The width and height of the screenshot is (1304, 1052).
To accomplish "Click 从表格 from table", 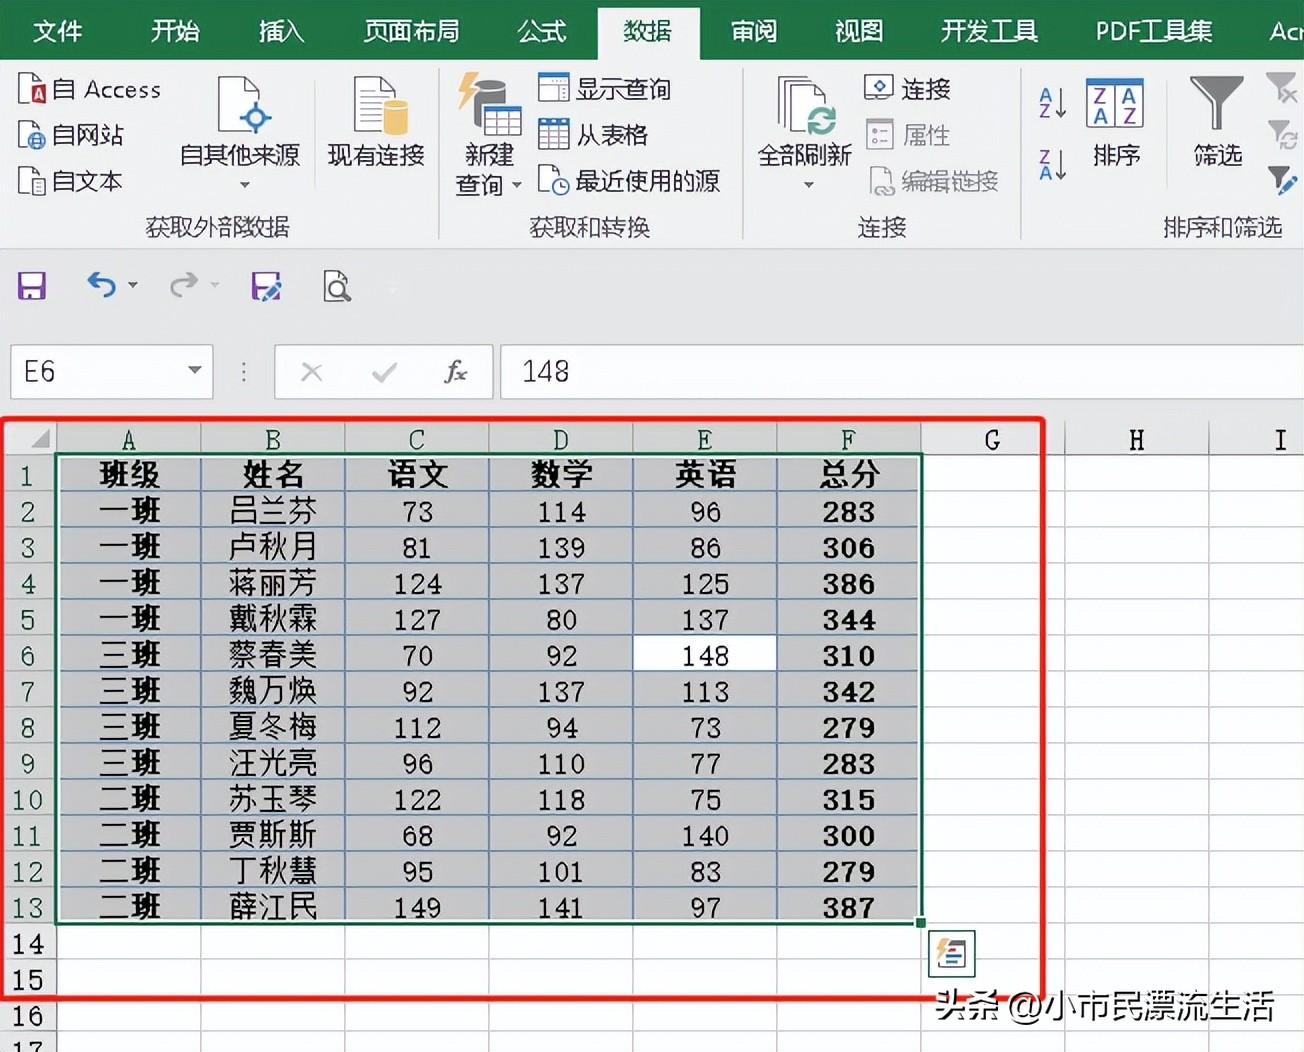I will [593, 135].
